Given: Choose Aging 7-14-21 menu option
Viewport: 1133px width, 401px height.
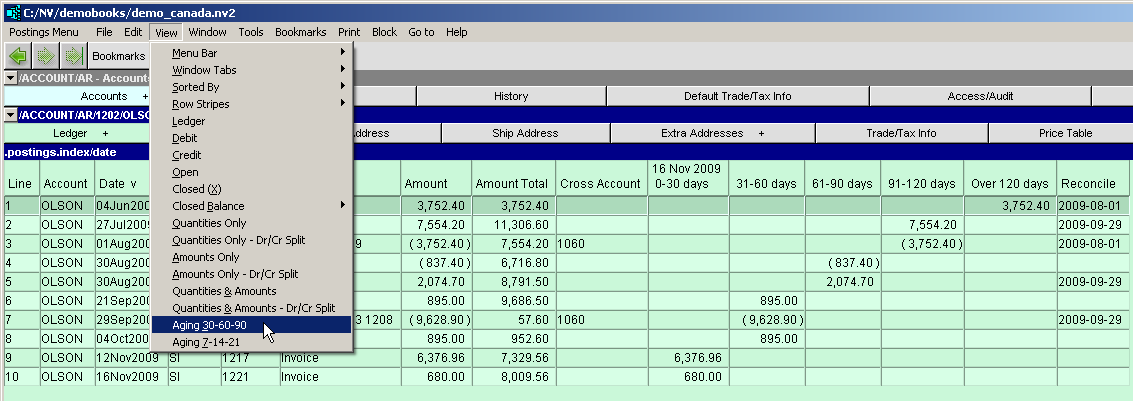Looking at the screenshot, I should click(204, 342).
